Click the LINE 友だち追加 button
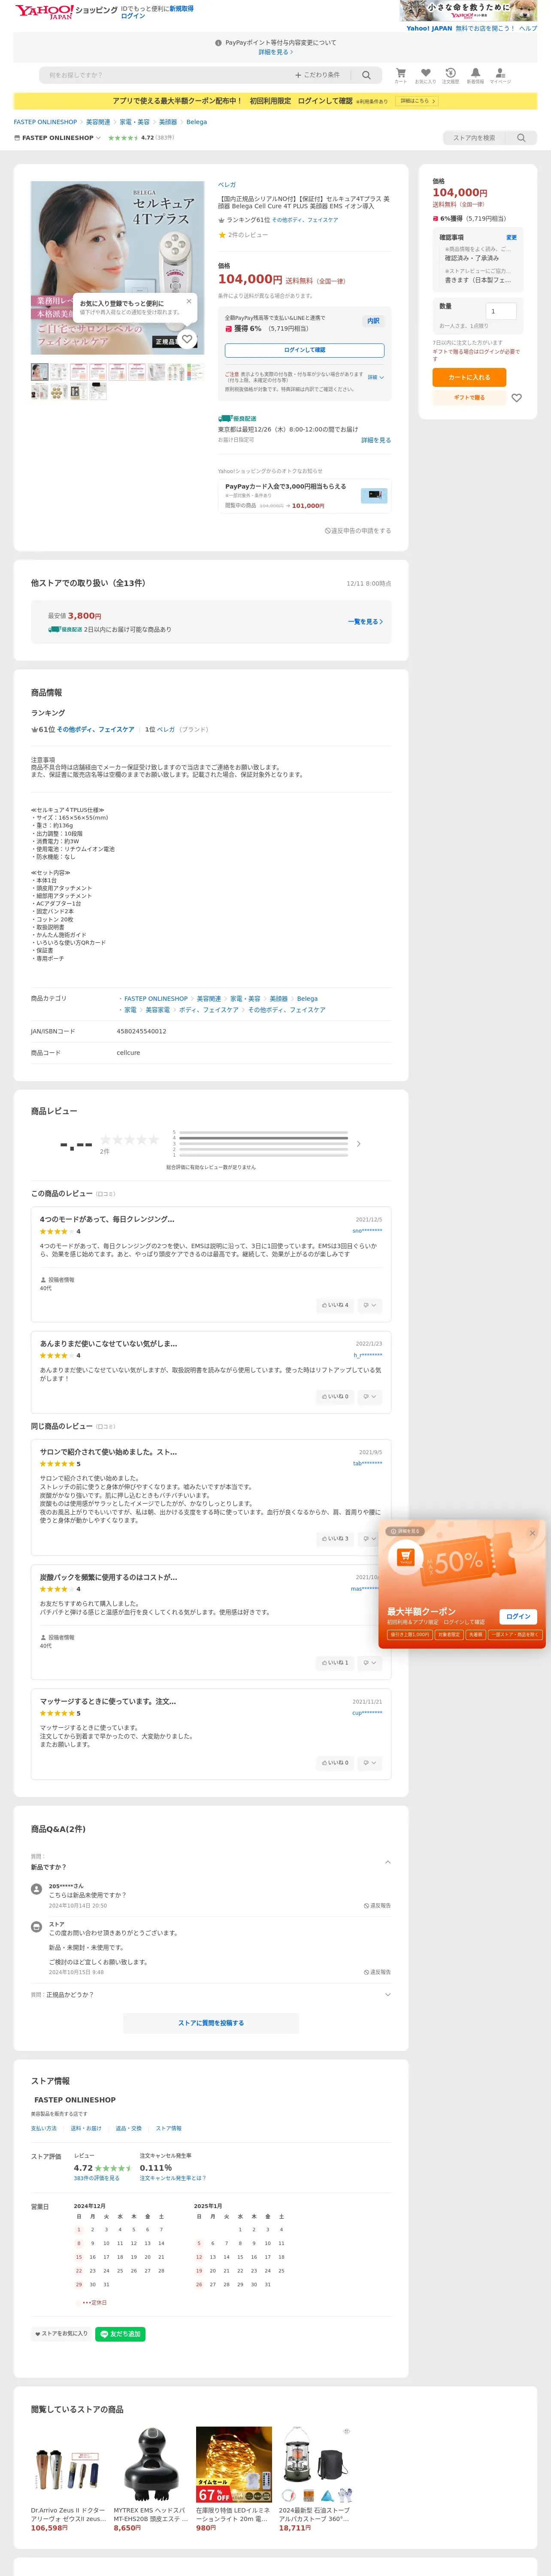The height and width of the screenshot is (2576, 551). [x=120, y=2334]
